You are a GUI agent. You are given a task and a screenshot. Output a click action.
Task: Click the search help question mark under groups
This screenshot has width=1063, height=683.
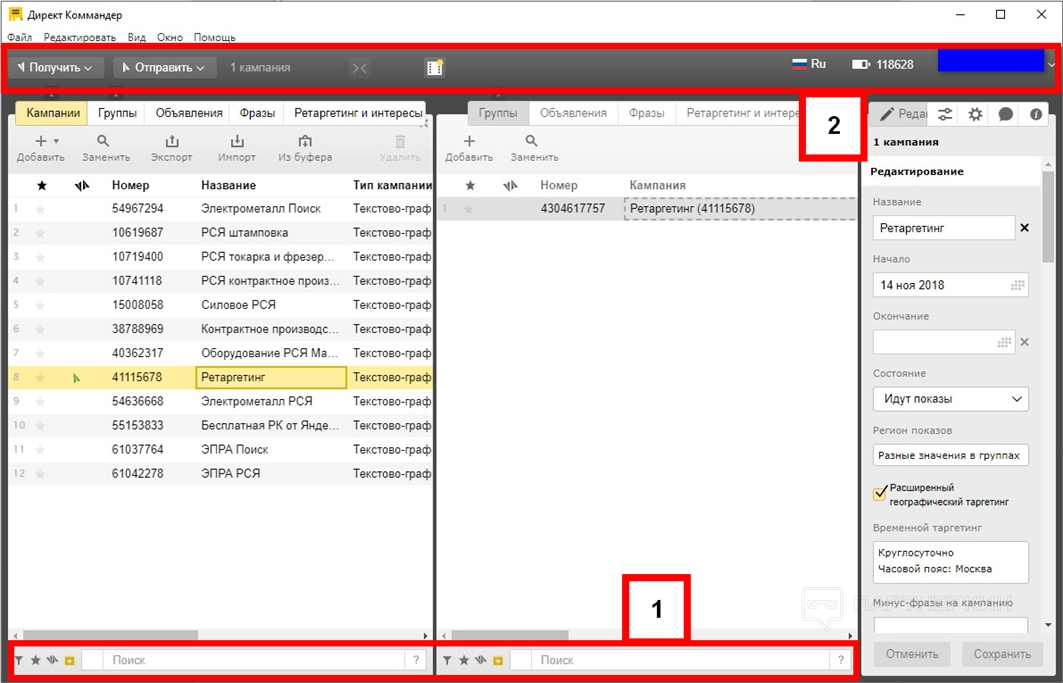pyautogui.click(x=841, y=660)
